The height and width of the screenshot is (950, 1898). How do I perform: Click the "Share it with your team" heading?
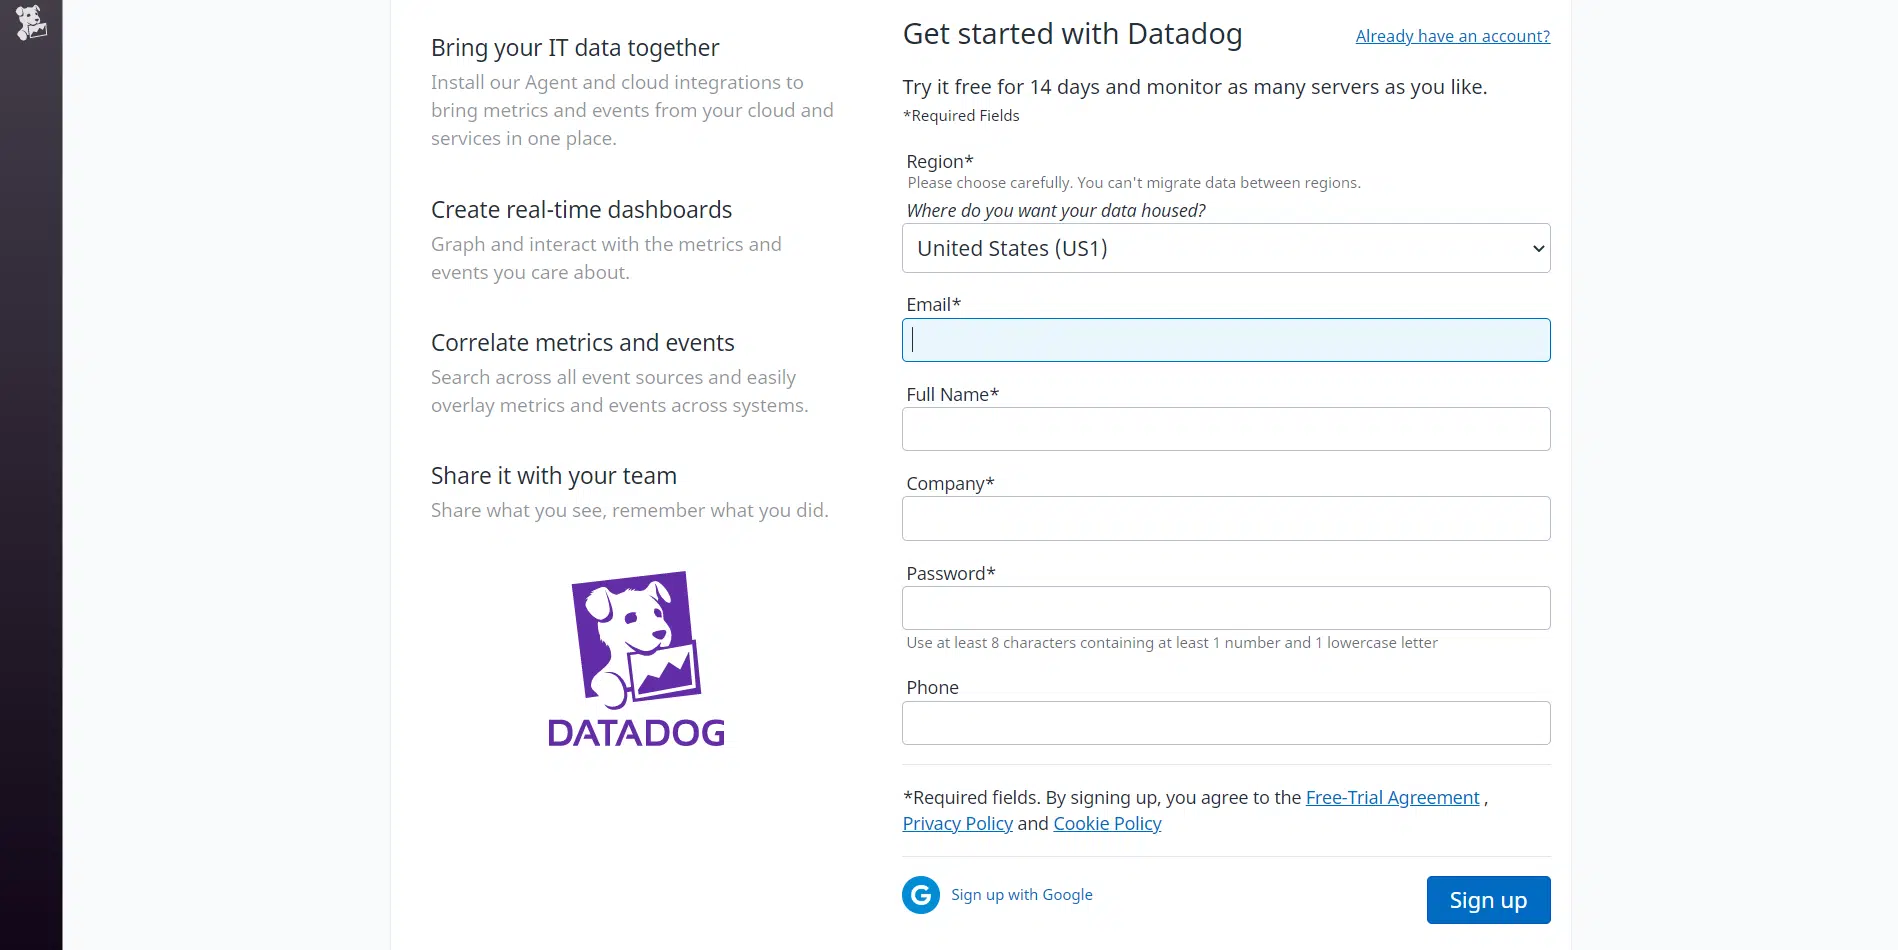click(x=553, y=476)
